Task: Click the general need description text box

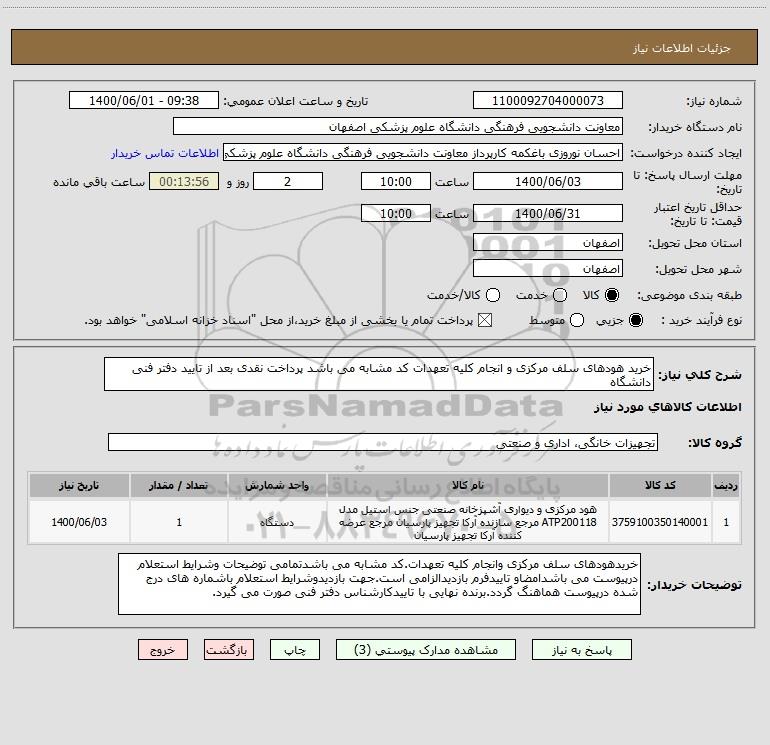Action: pyautogui.click(x=379, y=374)
